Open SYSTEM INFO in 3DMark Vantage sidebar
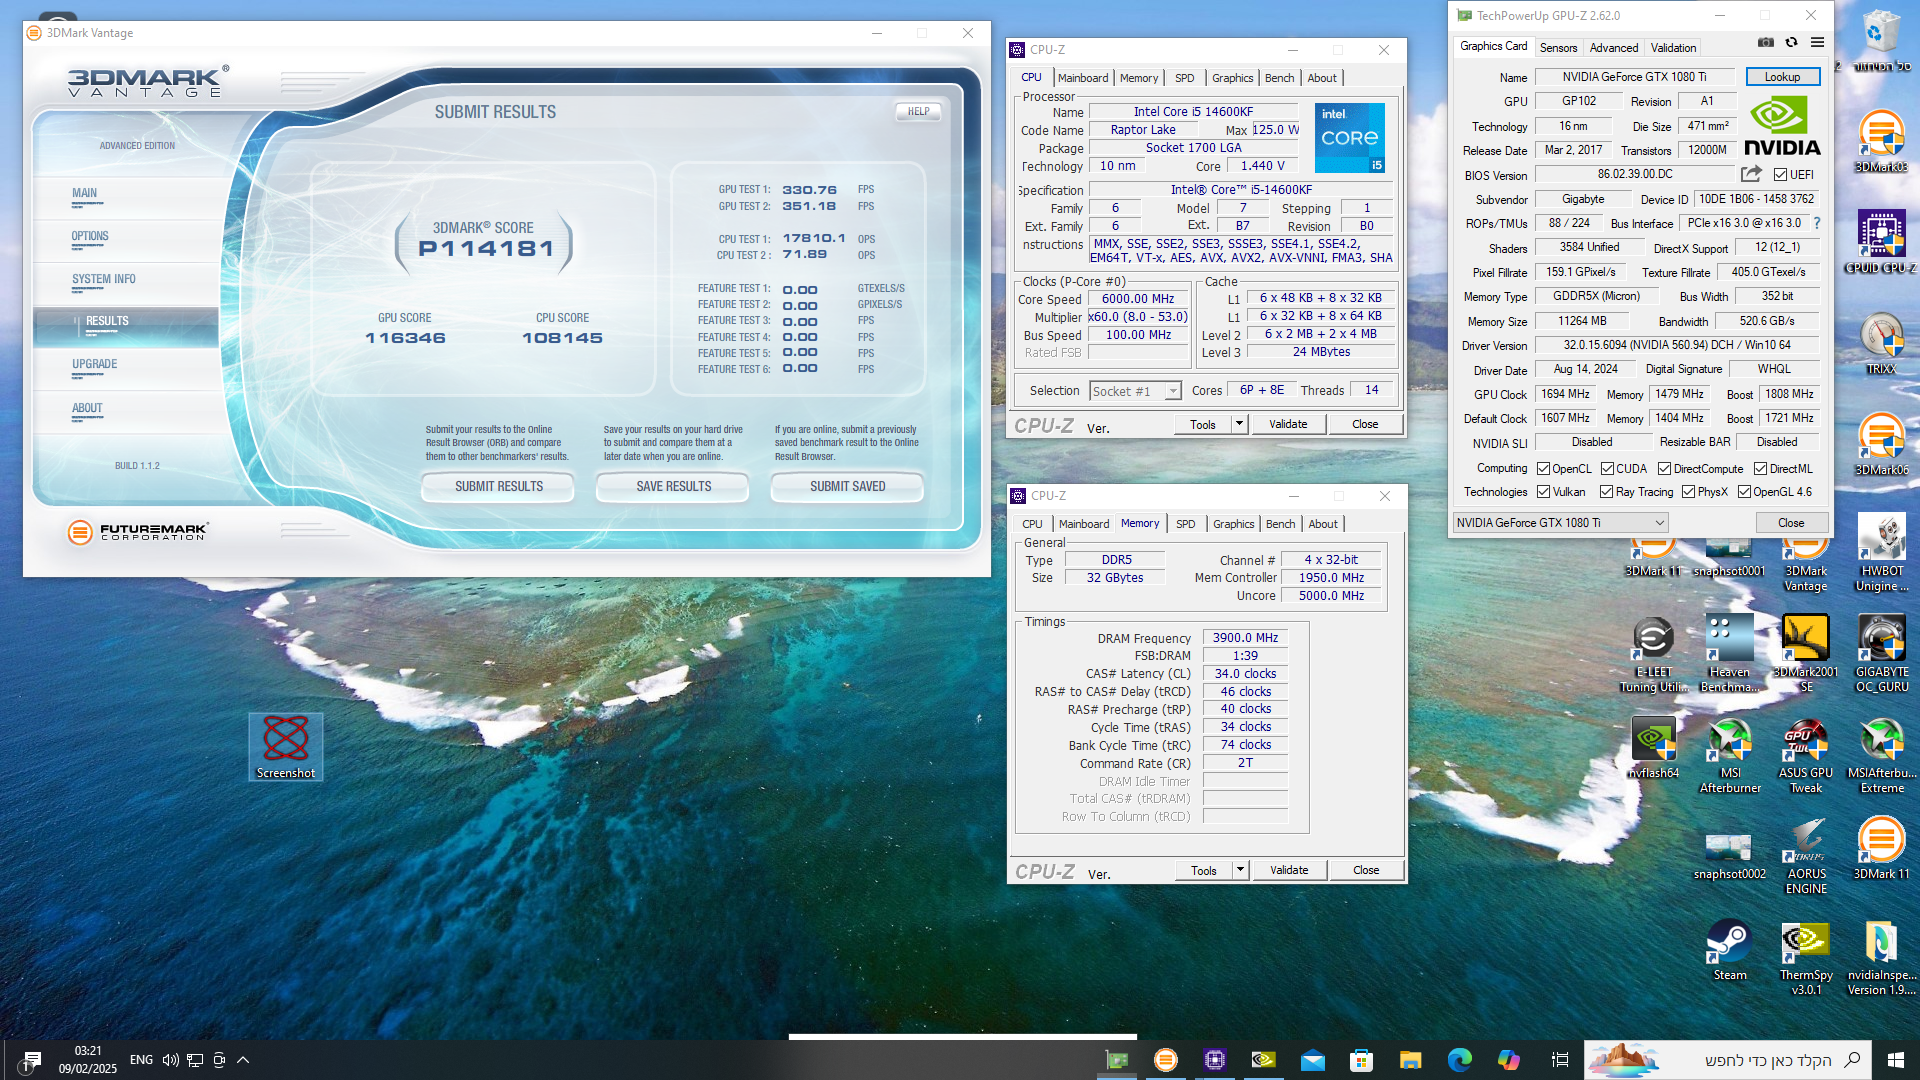The height and width of the screenshot is (1080, 1920). pyautogui.click(x=104, y=279)
